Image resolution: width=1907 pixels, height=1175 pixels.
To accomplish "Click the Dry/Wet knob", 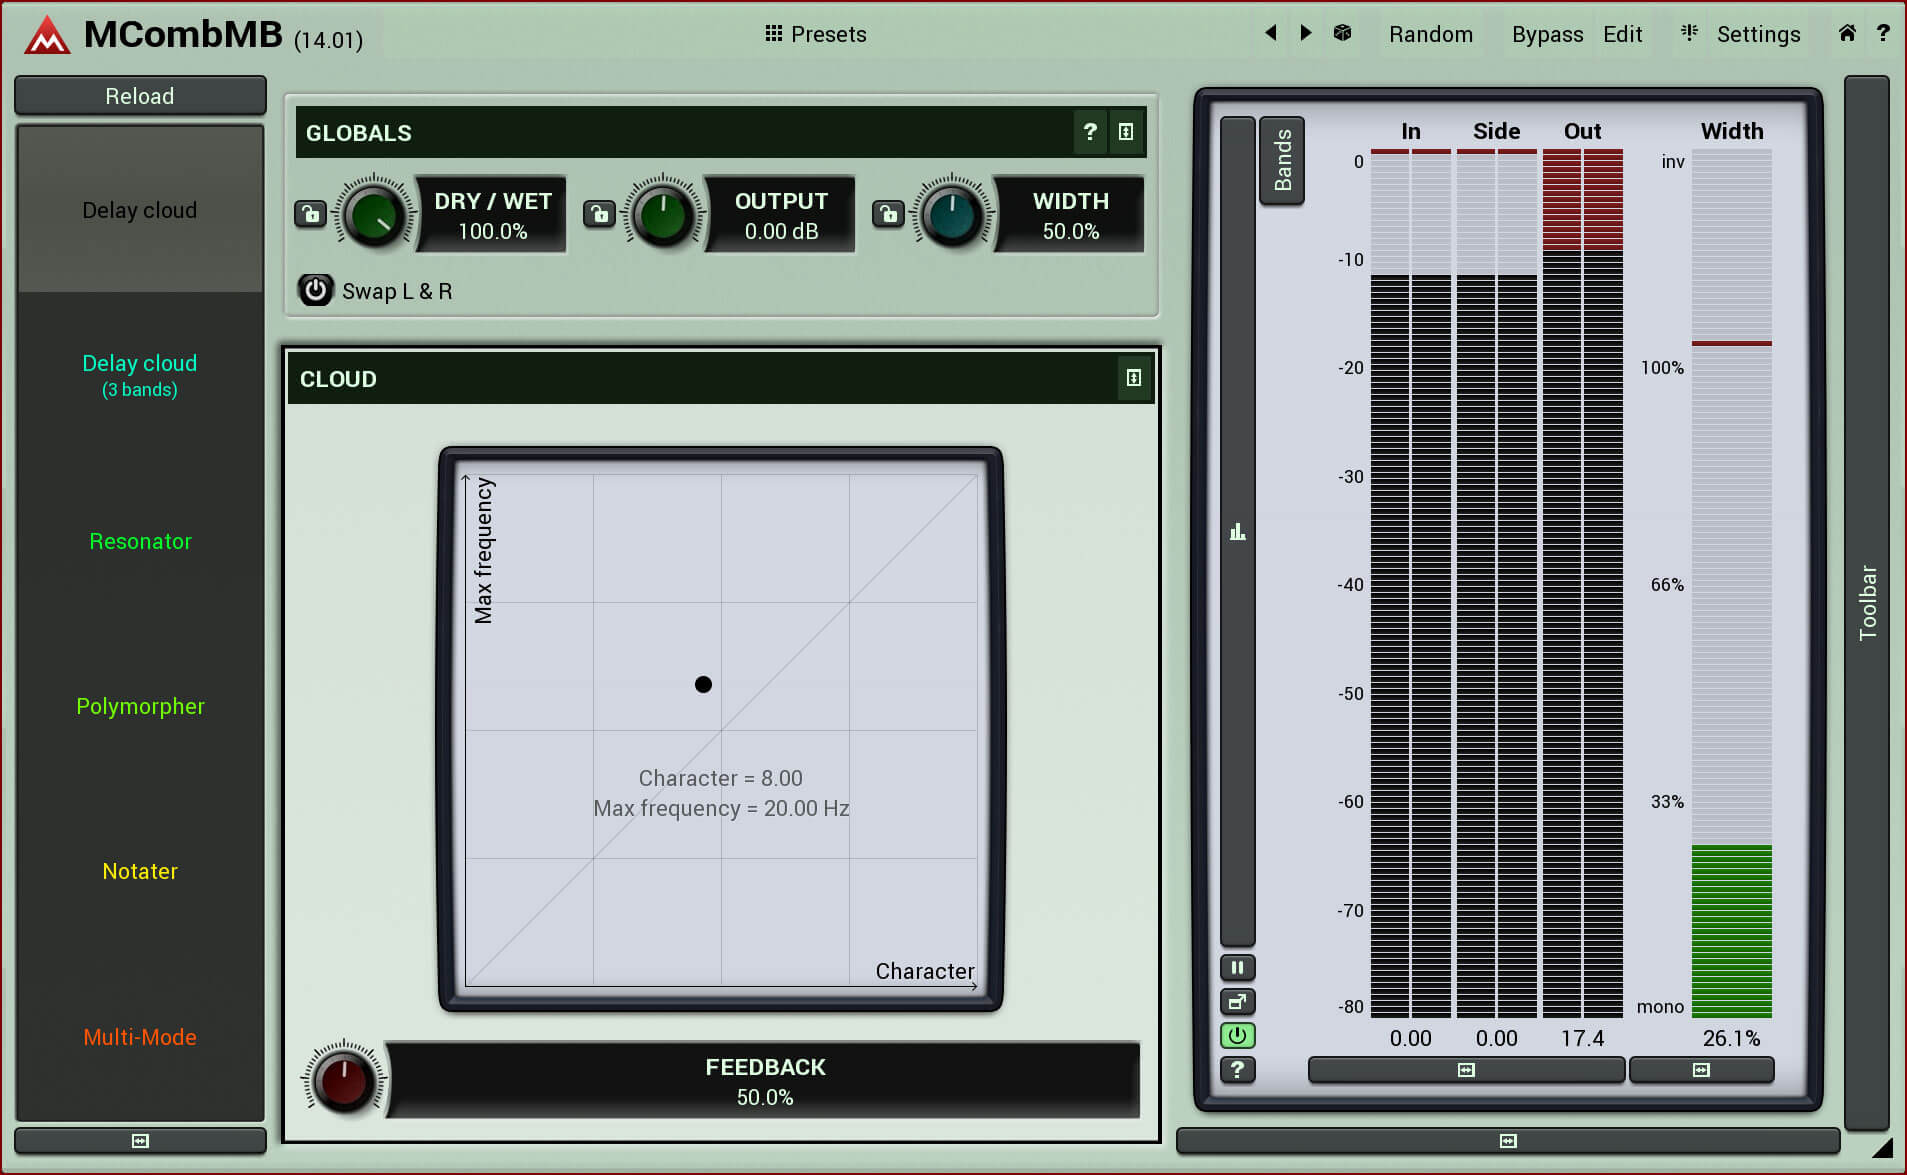I will (373, 214).
